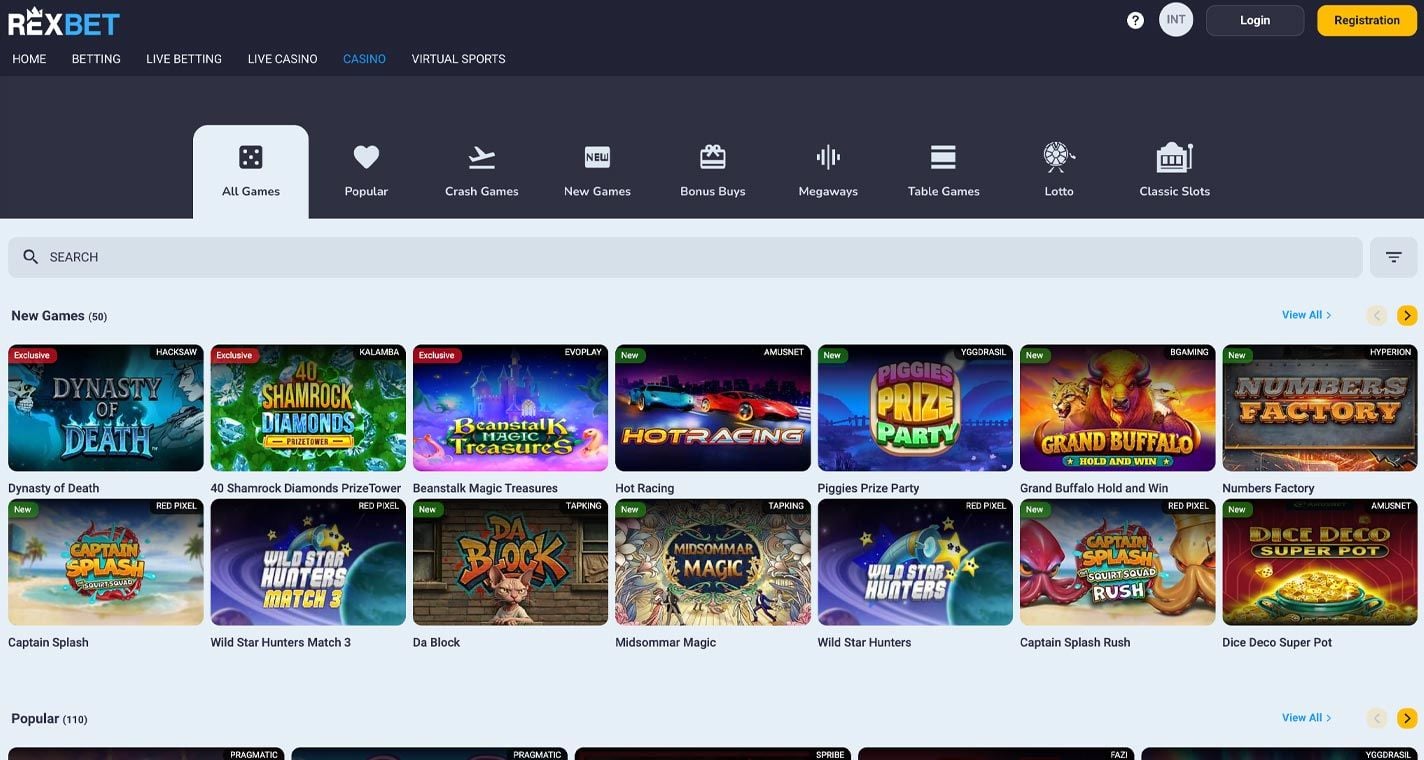This screenshot has width=1424, height=760.
Task: Click the BGAMING provider label
Action: 1190,352
